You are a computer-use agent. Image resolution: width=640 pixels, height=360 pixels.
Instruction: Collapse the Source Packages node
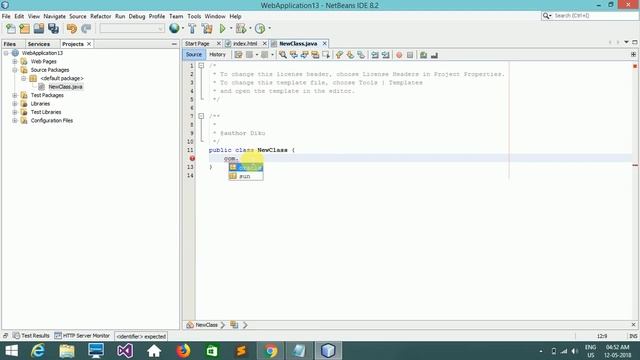15,70
